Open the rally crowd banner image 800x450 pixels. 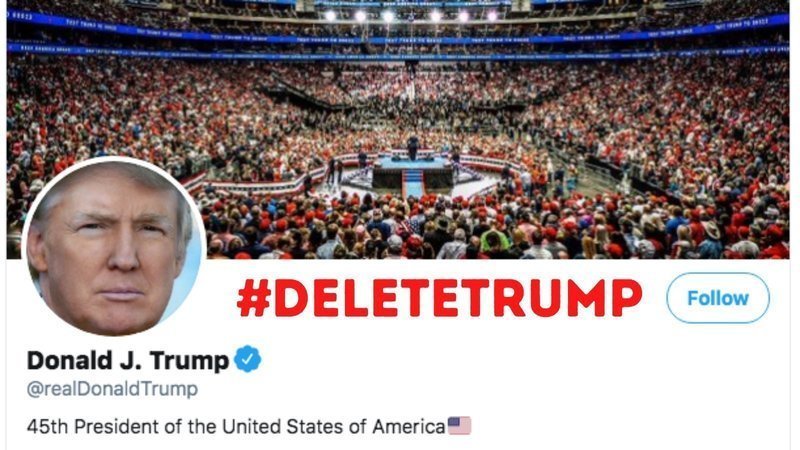pos(398,130)
